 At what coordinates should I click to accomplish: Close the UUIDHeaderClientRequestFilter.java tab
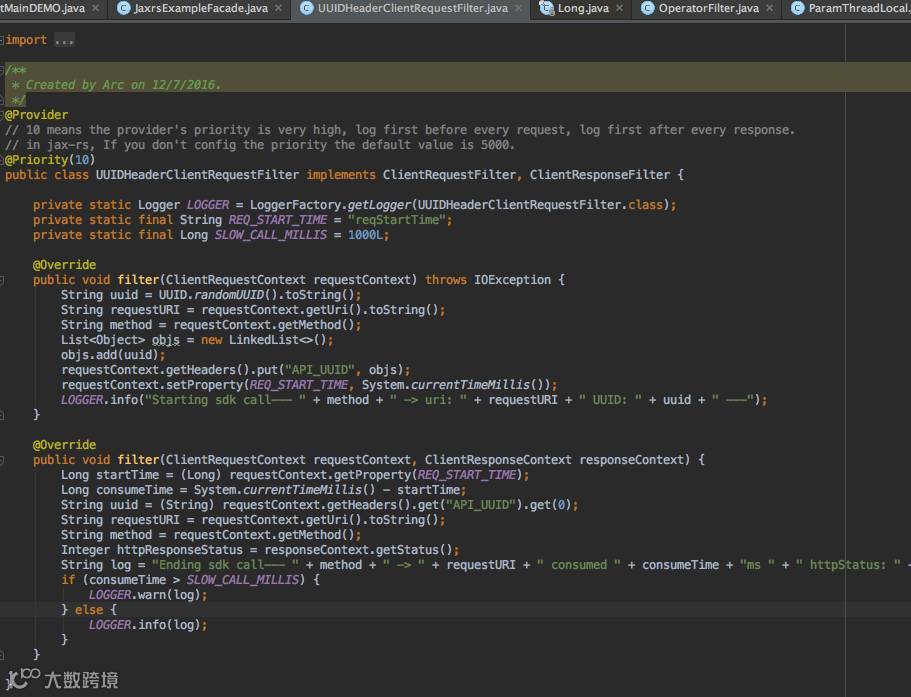pyautogui.click(x=519, y=9)
